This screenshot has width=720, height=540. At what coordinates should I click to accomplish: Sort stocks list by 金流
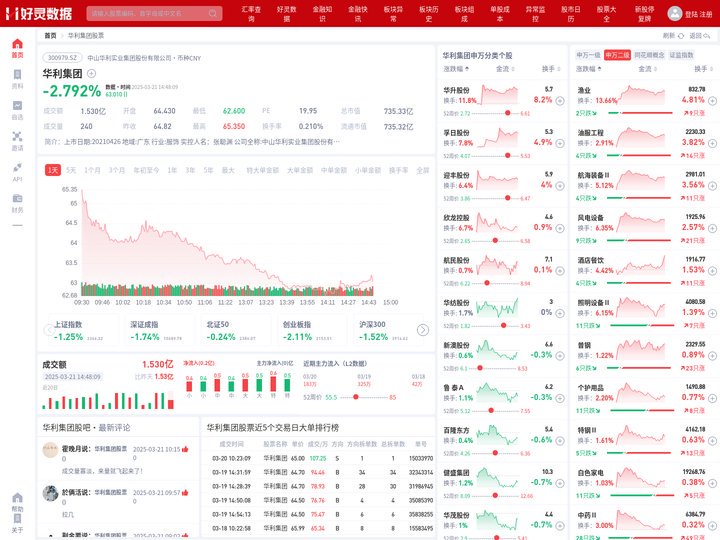(x=505, y=69)
